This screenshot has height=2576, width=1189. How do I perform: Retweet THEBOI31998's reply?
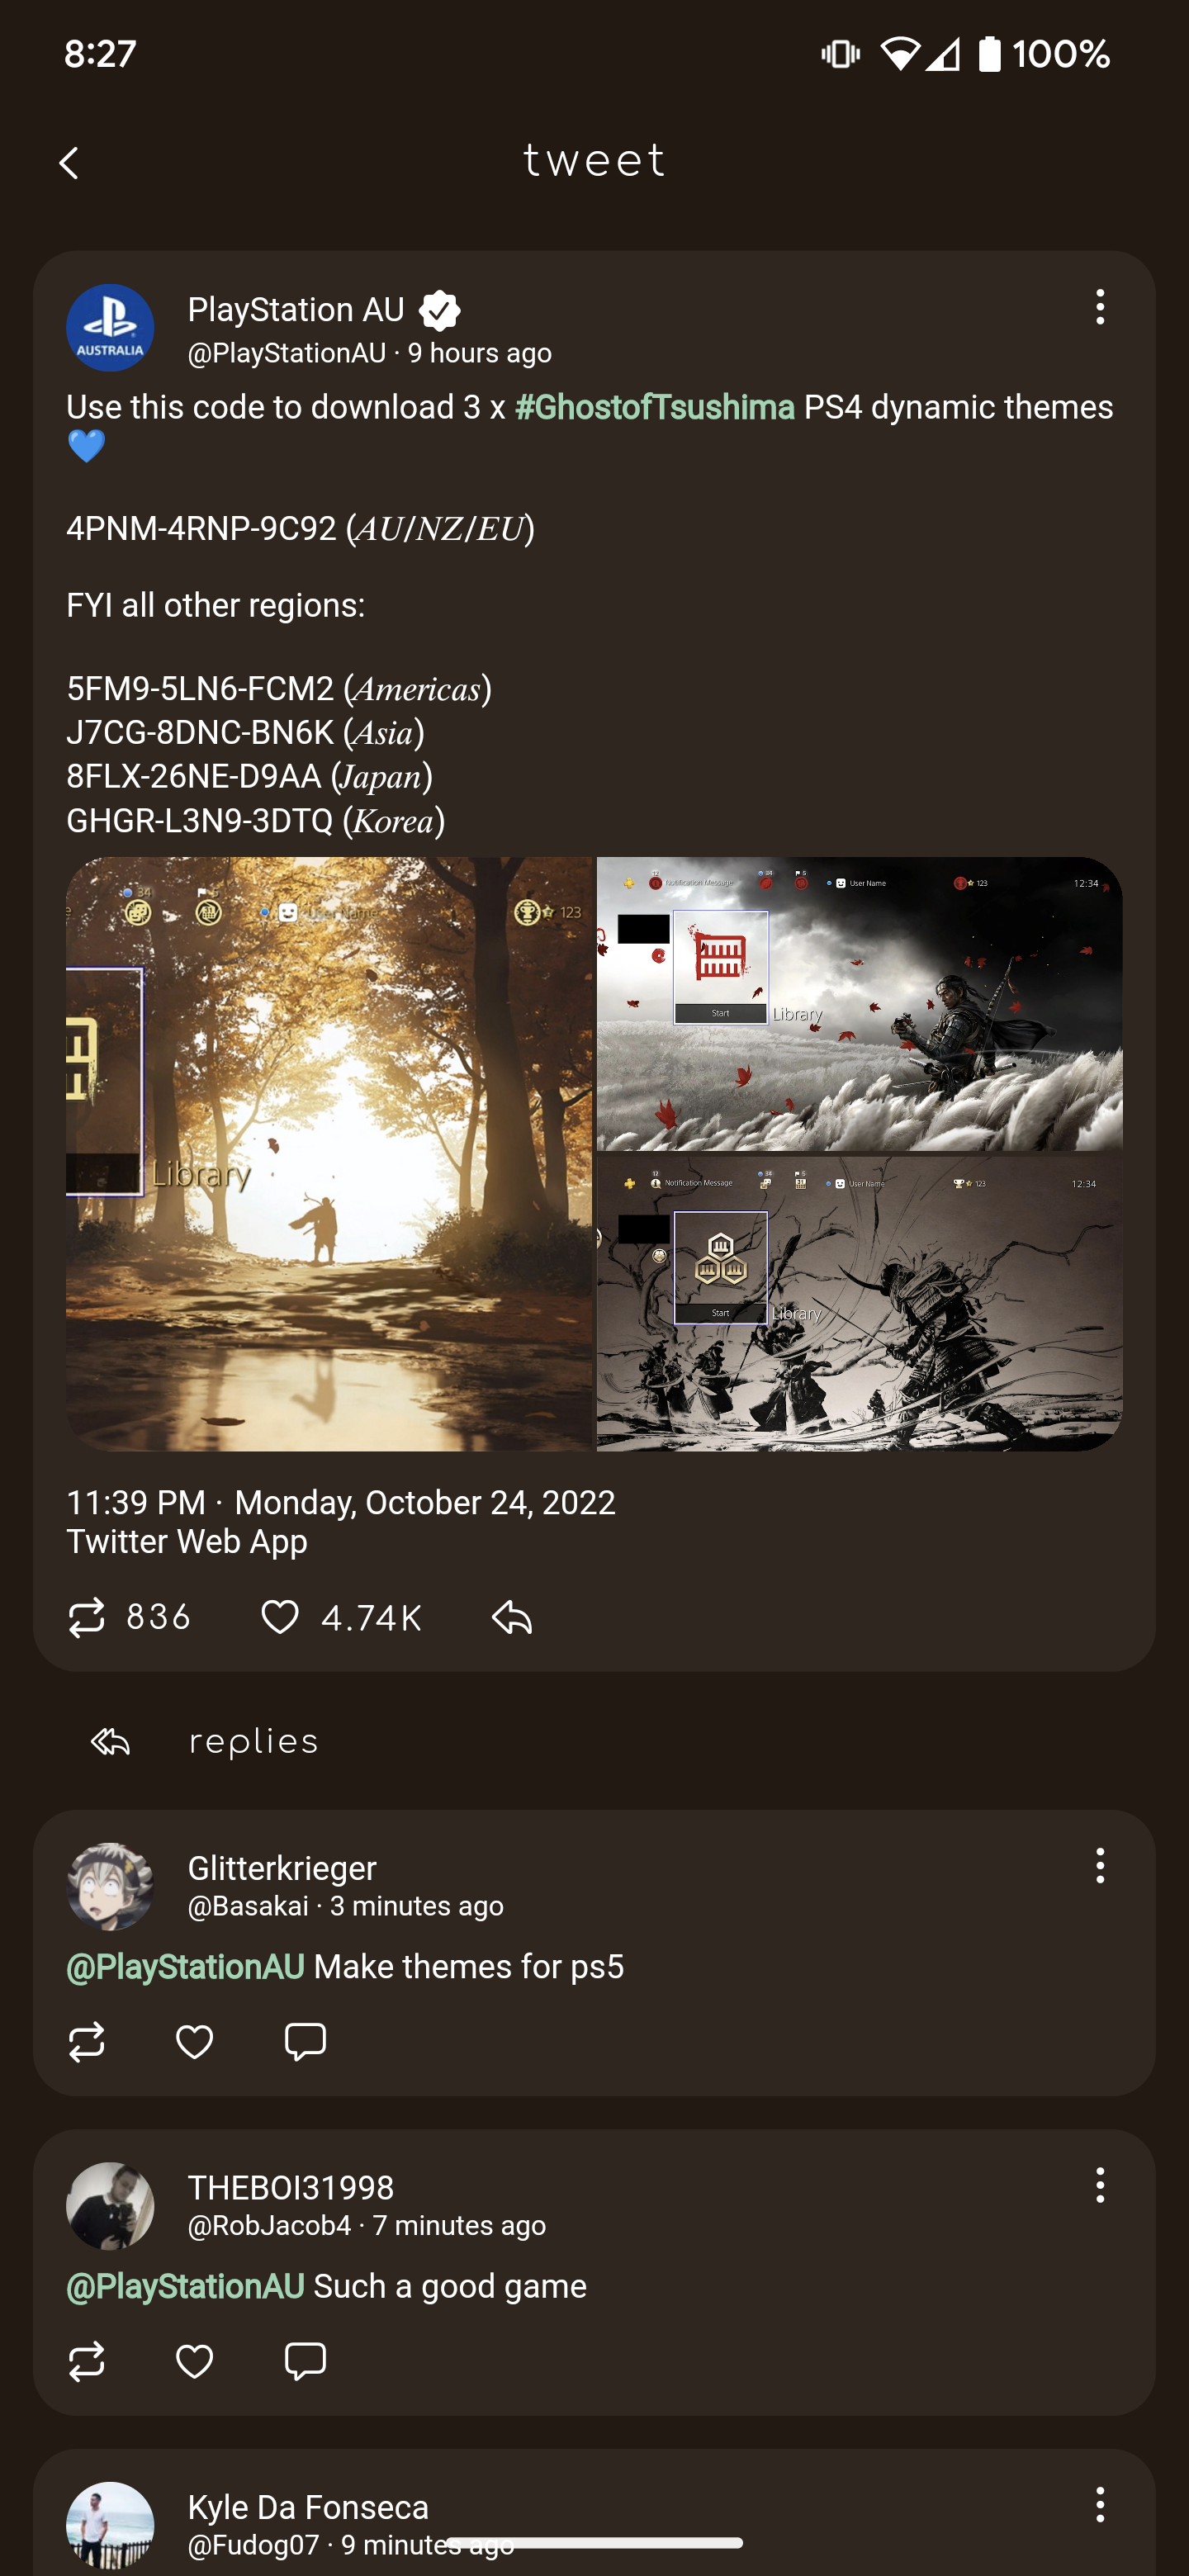[86, 2361]
